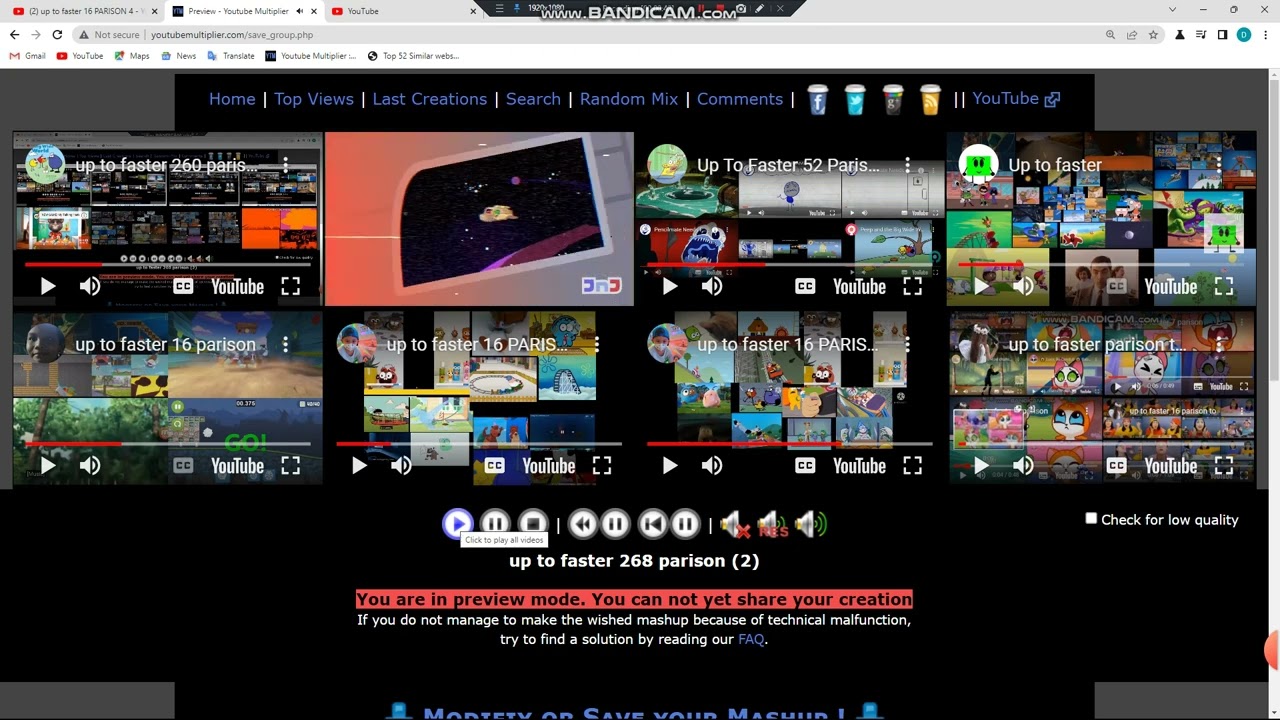Open the Facebook share icon
This screenshot has width=1280, height=720.
tap(818, 99)
